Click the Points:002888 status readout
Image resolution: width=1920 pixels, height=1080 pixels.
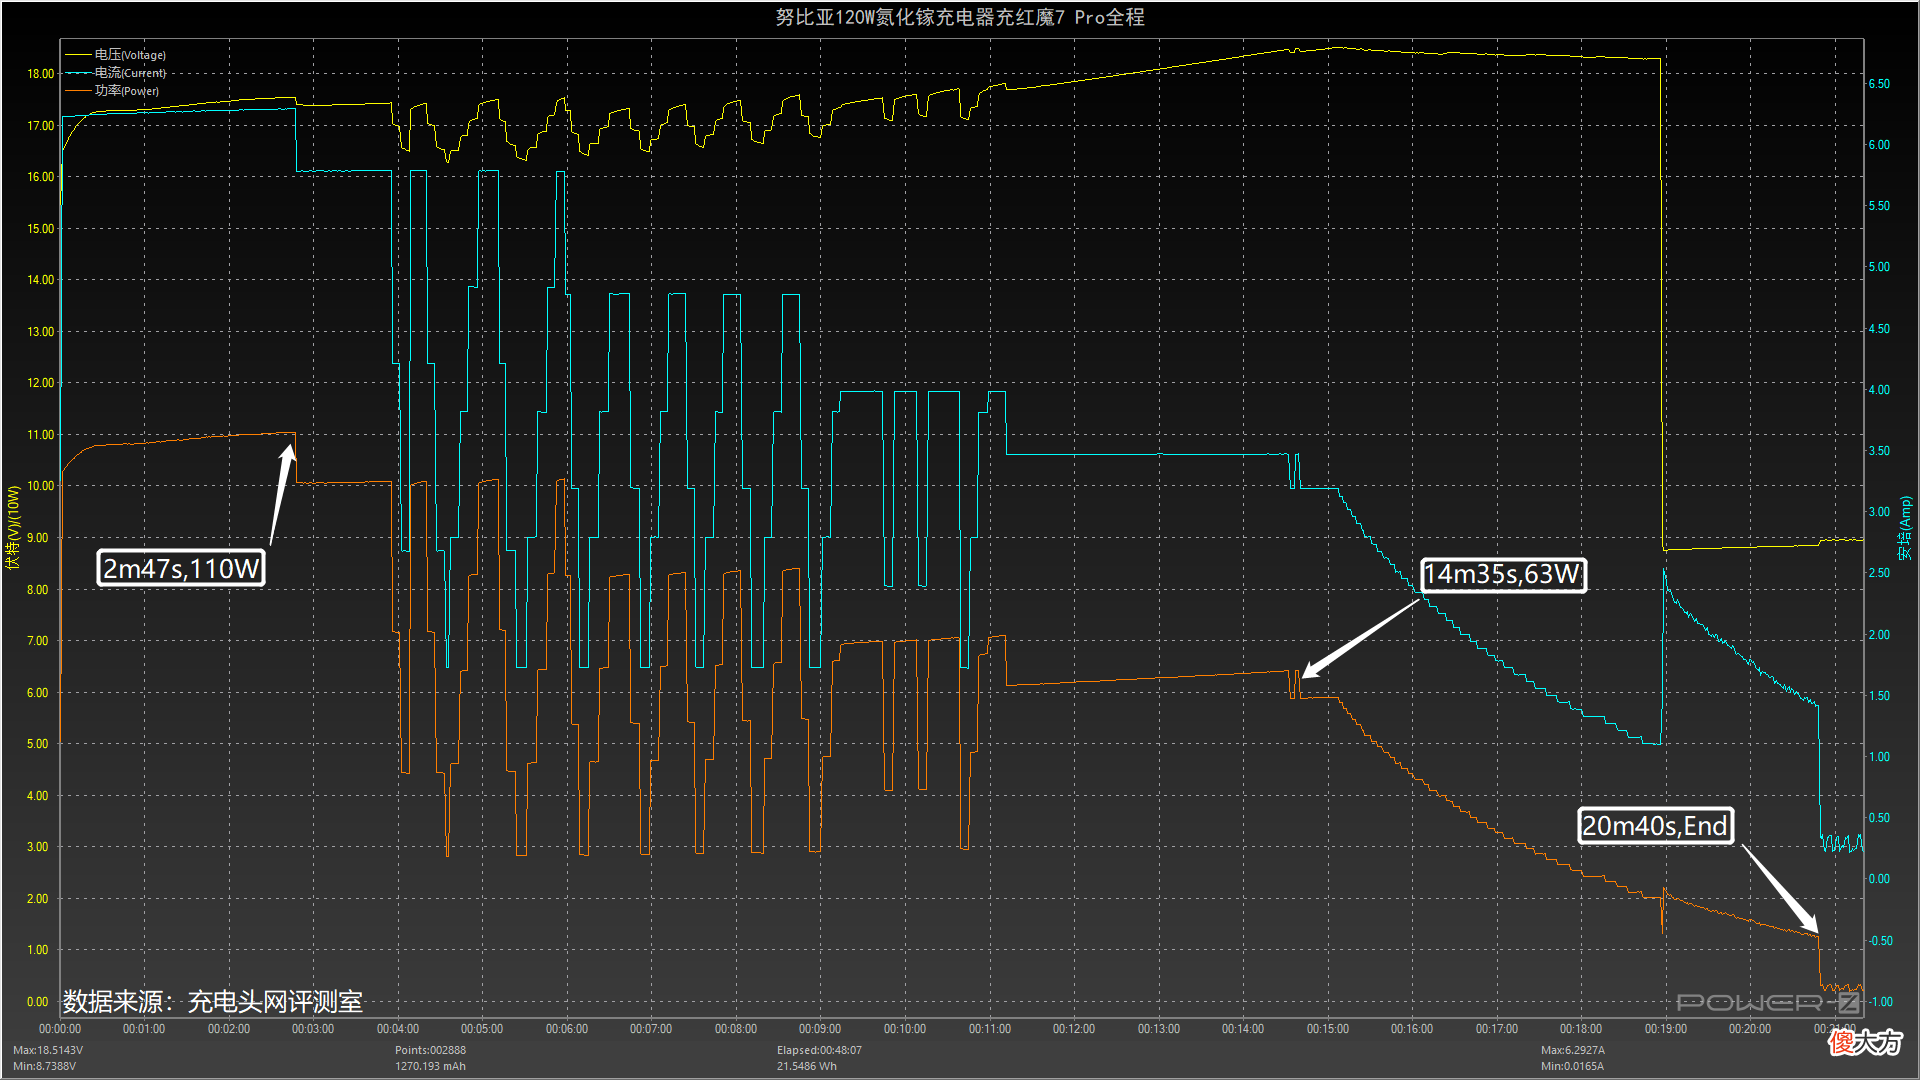(x=430, y=1050)
